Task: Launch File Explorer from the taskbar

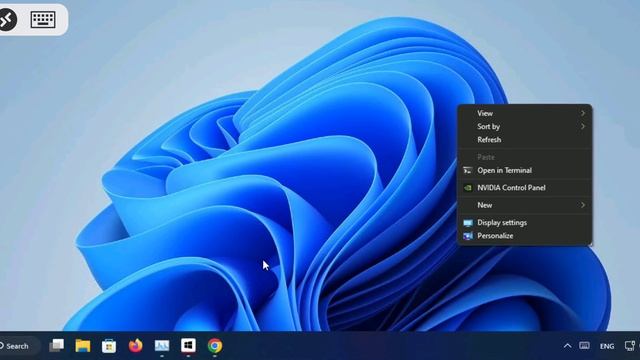Action: pos(83,346)
